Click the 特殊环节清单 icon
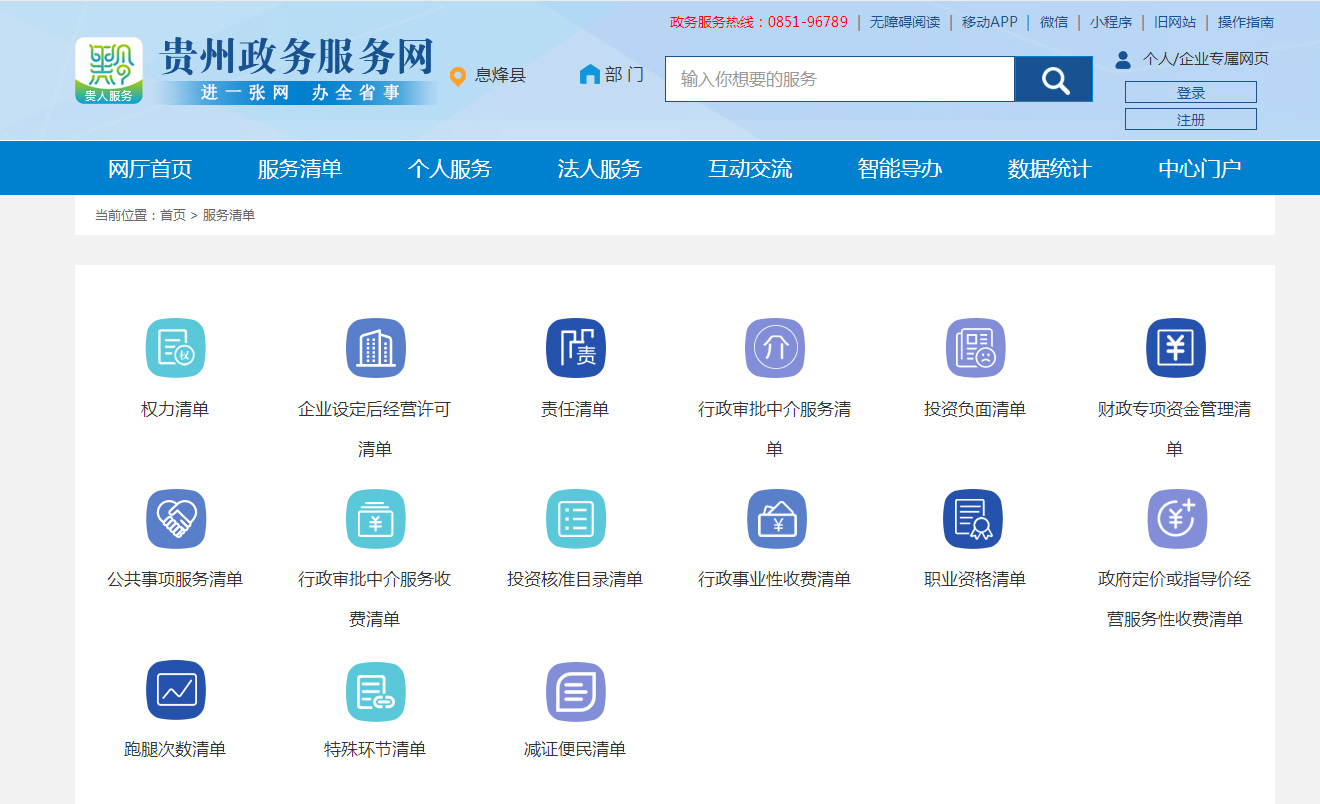The height and width of the screenshot is (804, 1320). click(x=375, y=691)
